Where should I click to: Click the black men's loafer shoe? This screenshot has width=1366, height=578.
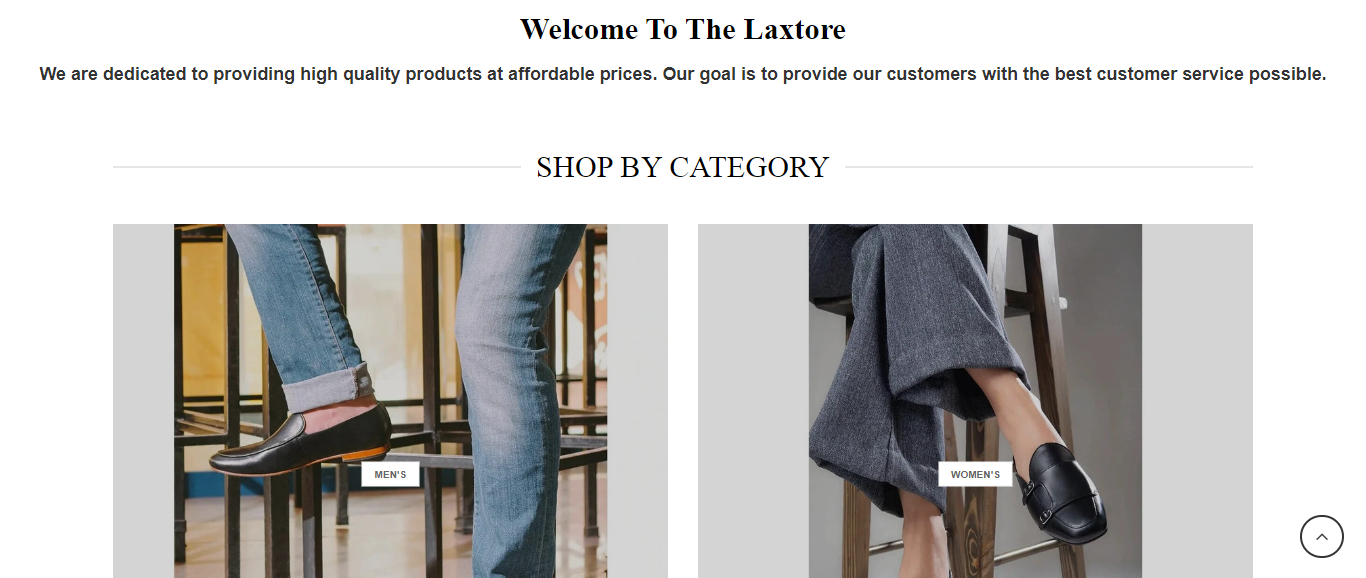point(299,446)
